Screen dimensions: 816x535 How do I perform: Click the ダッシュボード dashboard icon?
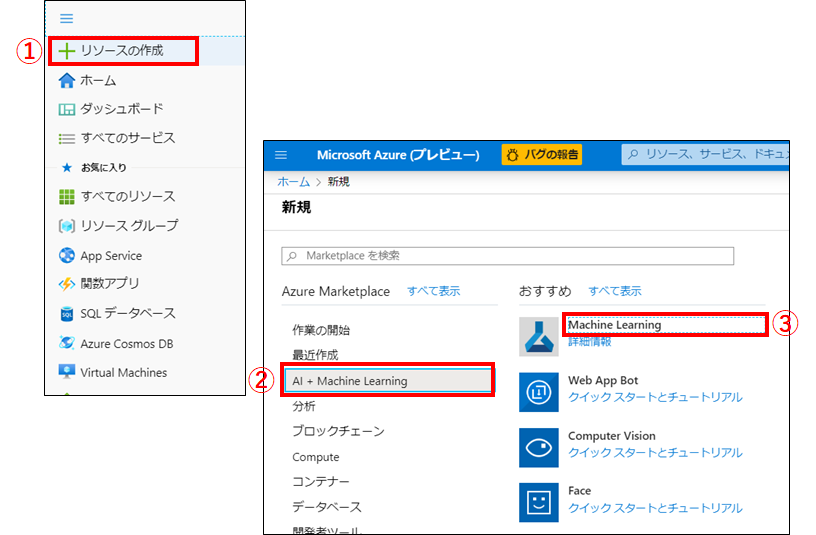click(x=67, y=109)
